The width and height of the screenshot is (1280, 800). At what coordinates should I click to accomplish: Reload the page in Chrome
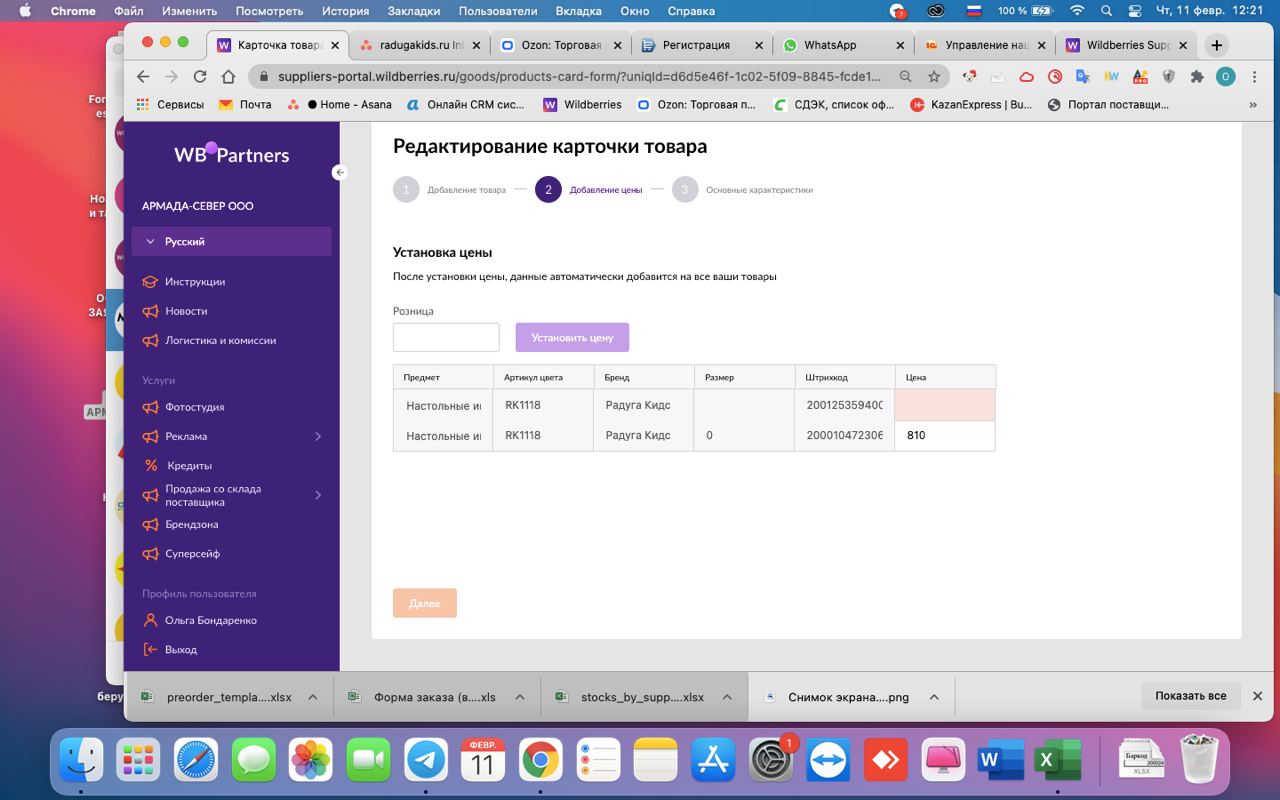click(x=200, y=76)
